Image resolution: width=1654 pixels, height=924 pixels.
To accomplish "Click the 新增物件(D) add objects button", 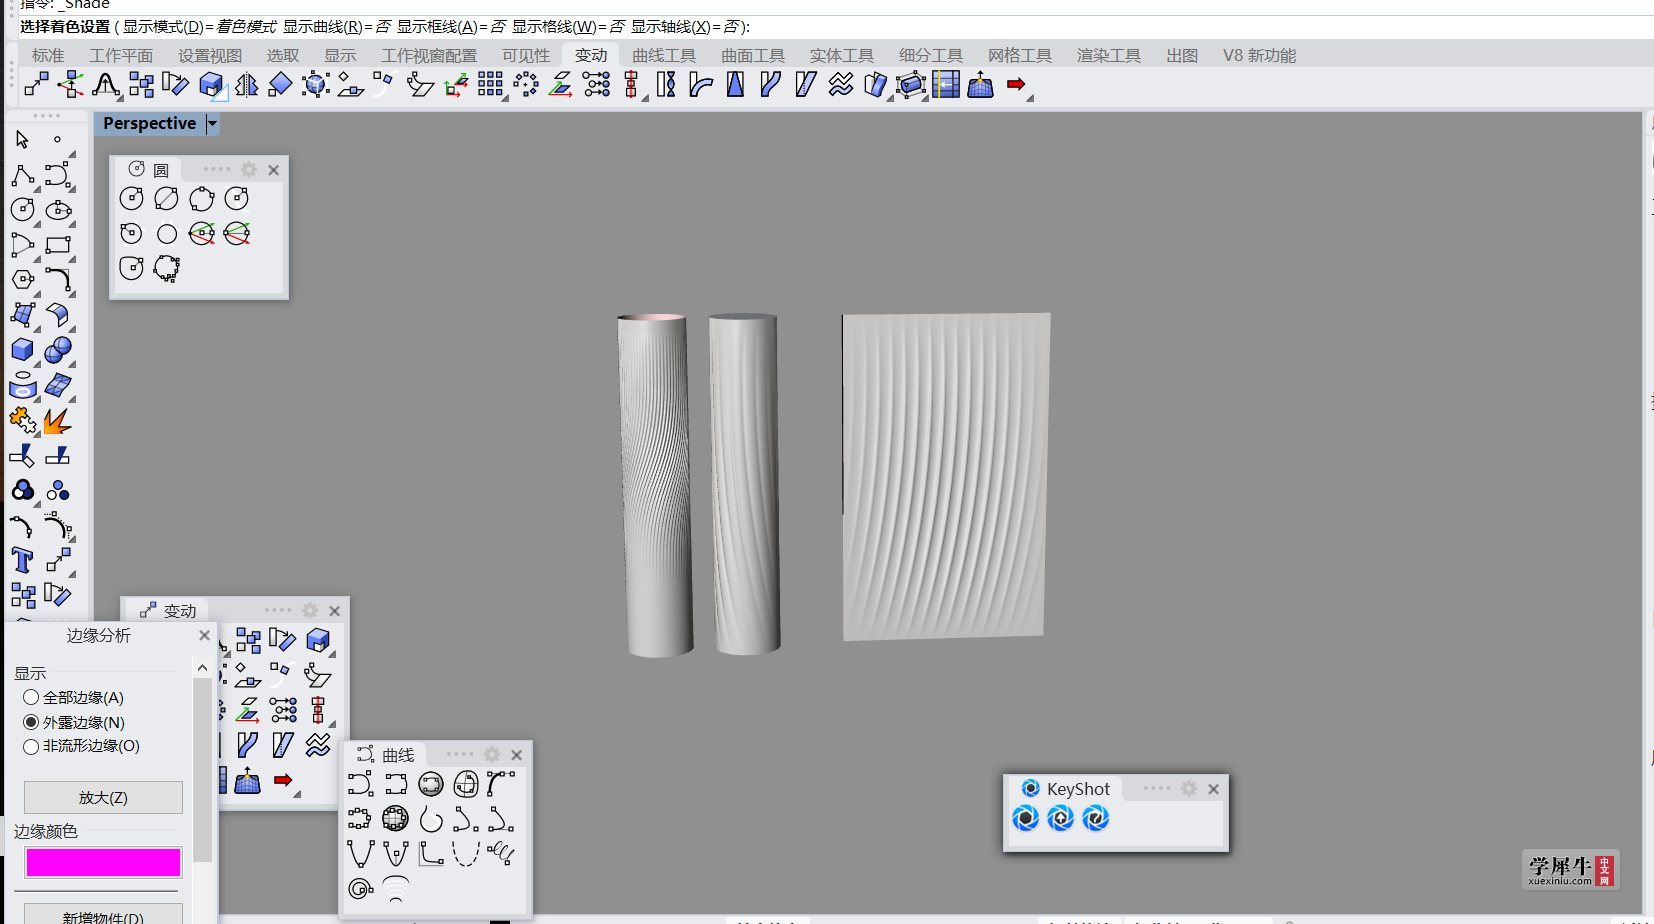I will tap(103, 915).
